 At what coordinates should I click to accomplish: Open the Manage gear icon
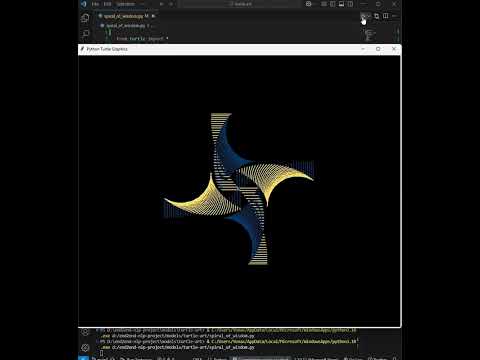pyautogui.click(x=85, y=348)
